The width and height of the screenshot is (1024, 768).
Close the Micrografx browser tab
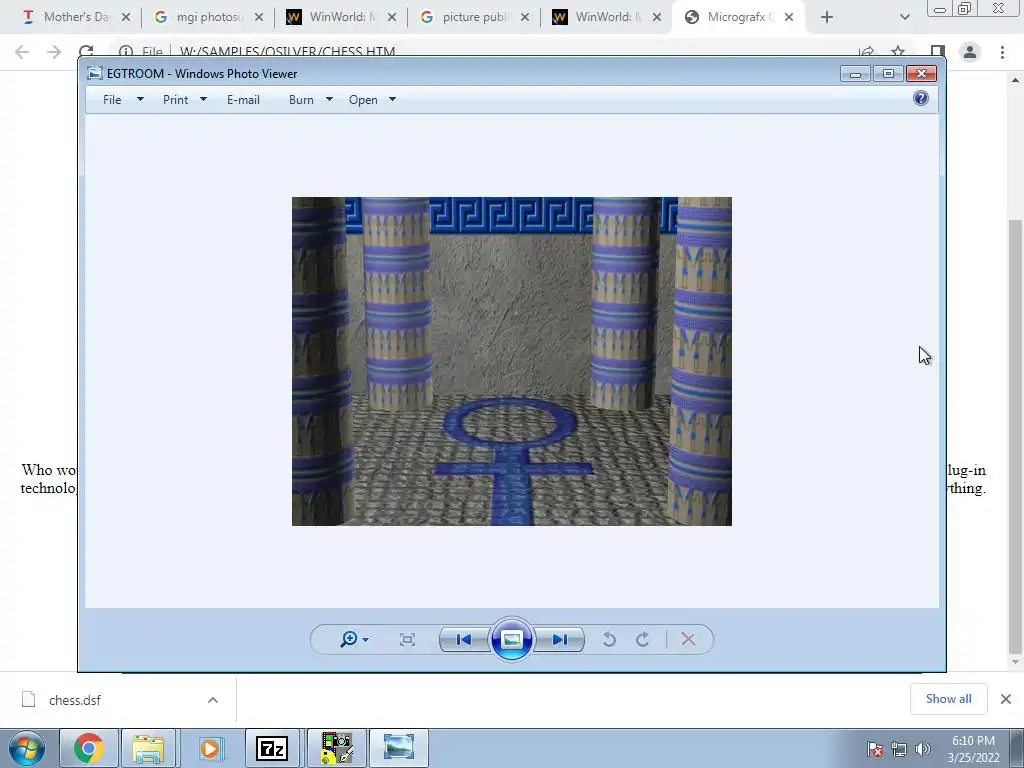[x=789, y=17]
